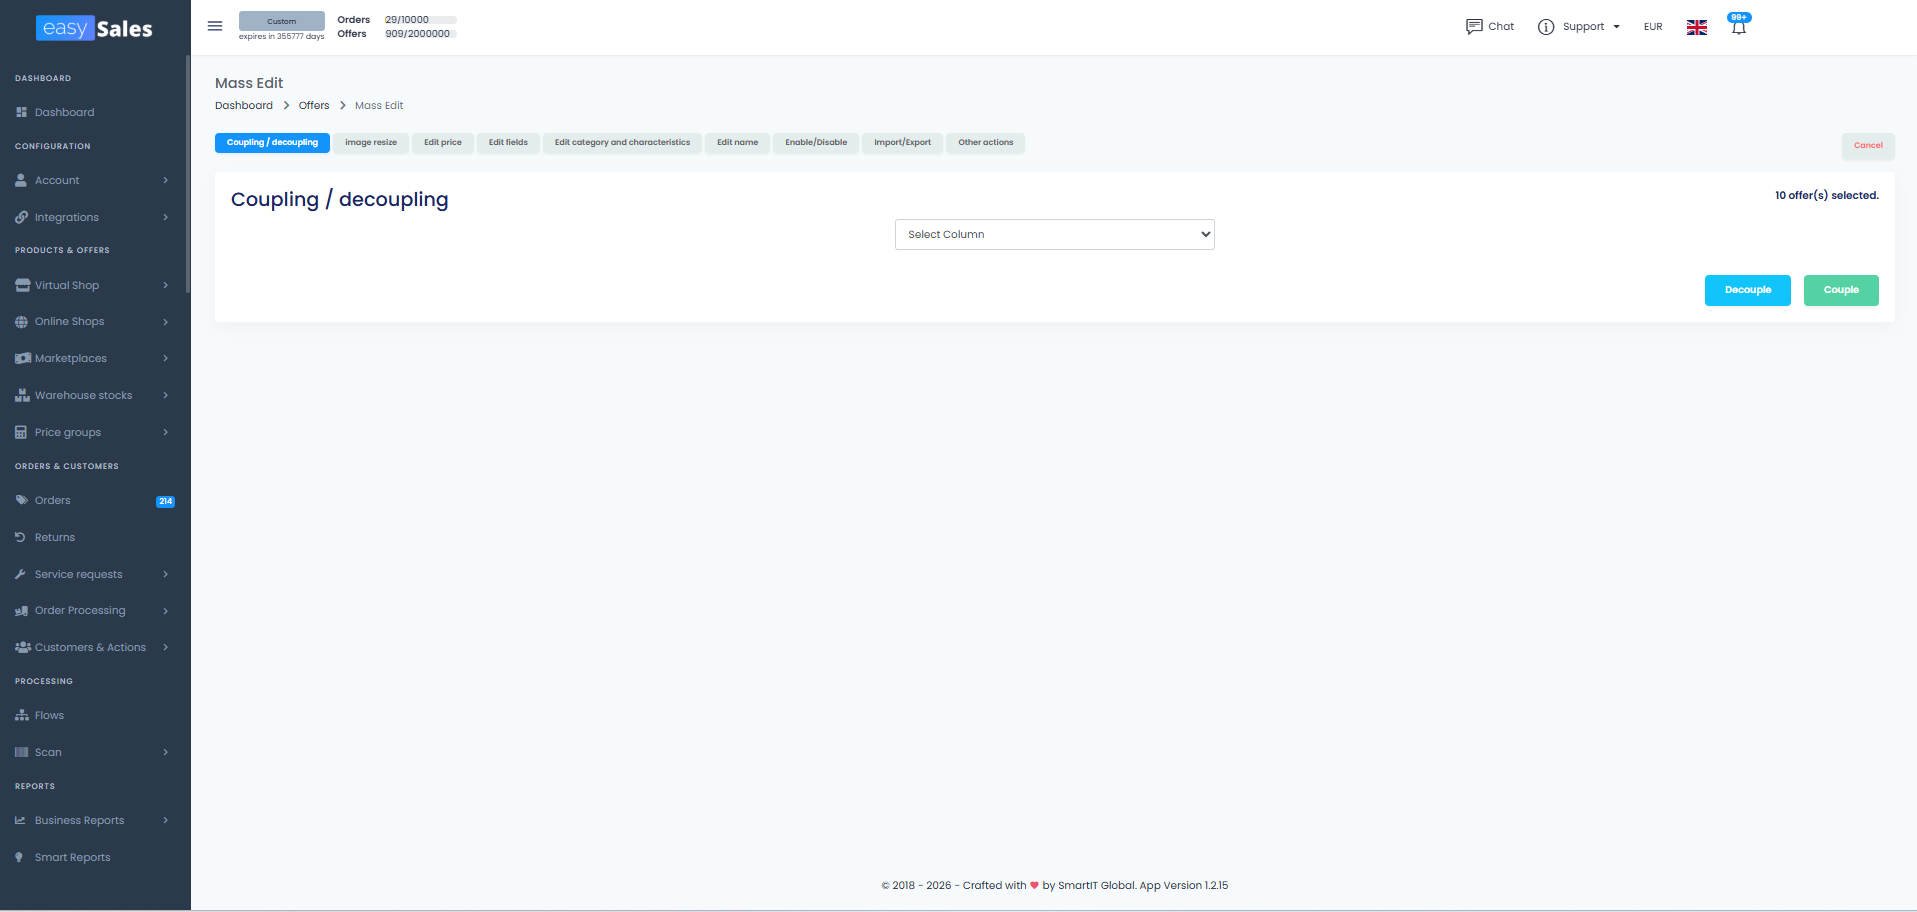Viewport: 1917px width, 912px height.
Task: Click the Orders tags icon
Action: [21, 500]
